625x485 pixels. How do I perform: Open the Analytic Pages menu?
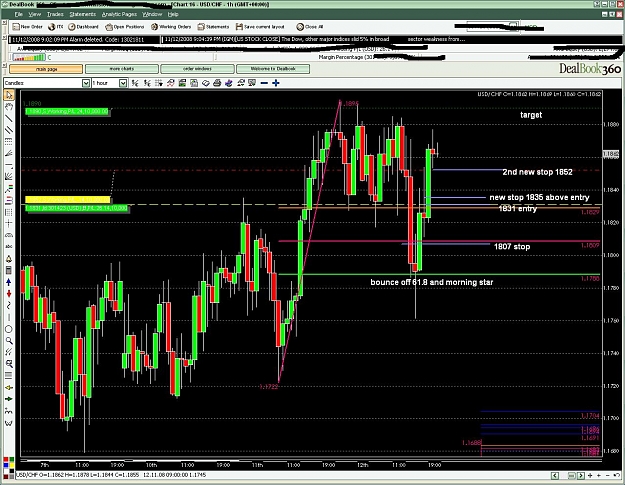pos(119,14)
